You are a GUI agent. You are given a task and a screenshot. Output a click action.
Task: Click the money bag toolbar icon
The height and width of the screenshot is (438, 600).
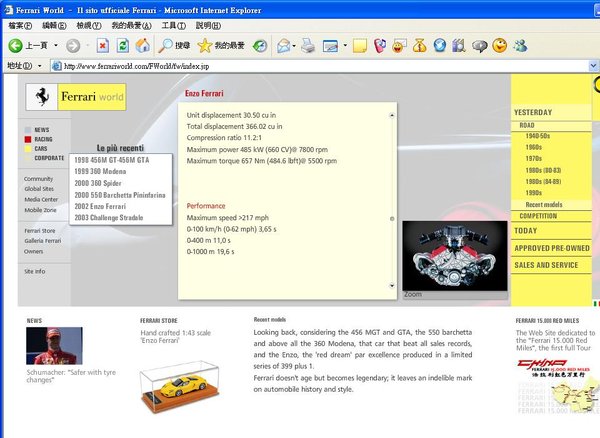point(419,46)
